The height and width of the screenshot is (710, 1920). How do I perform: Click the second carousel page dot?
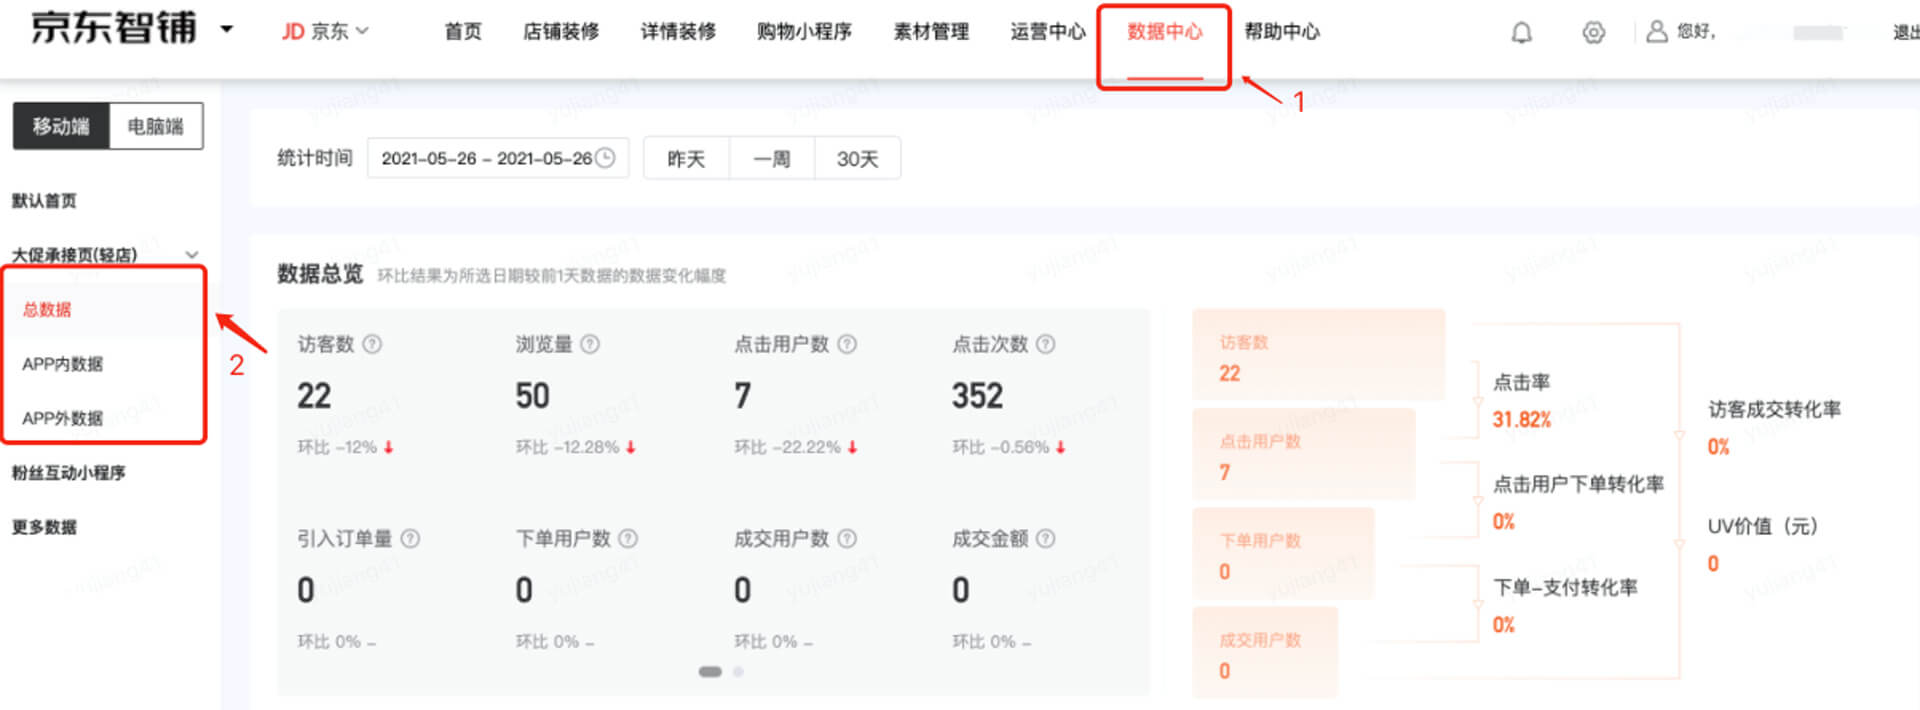(738, 672)
